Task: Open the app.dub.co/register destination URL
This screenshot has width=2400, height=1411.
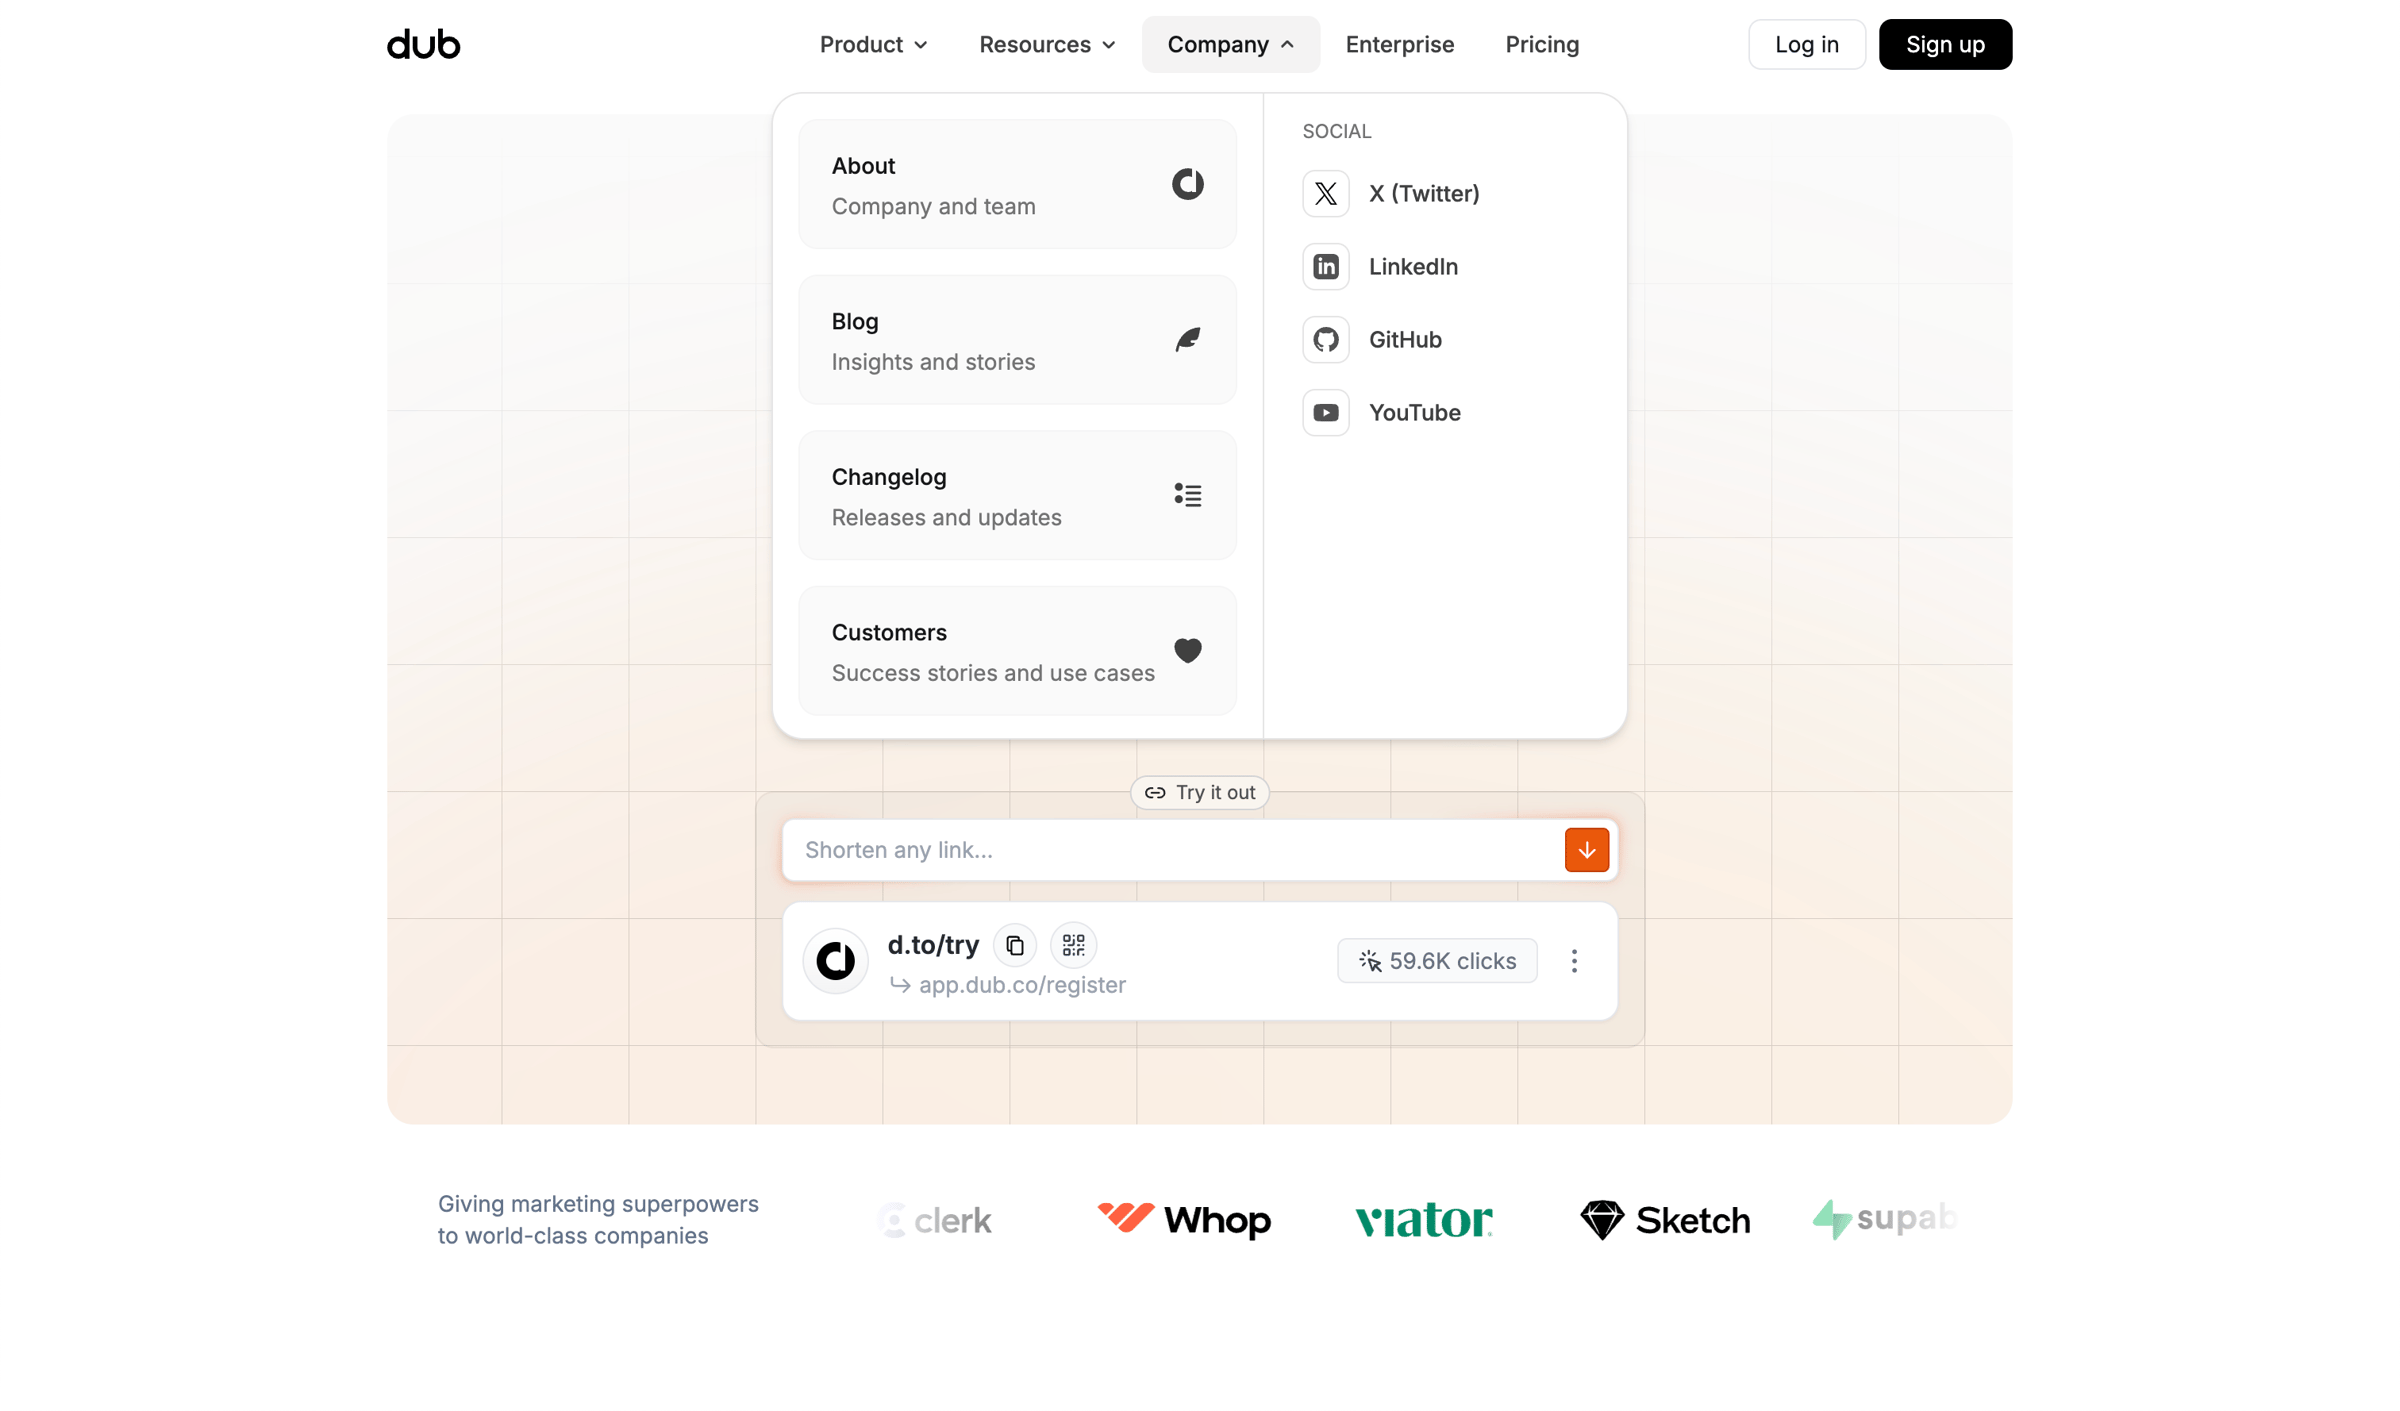Action: pyautogui.click(x=1021, y=985)
